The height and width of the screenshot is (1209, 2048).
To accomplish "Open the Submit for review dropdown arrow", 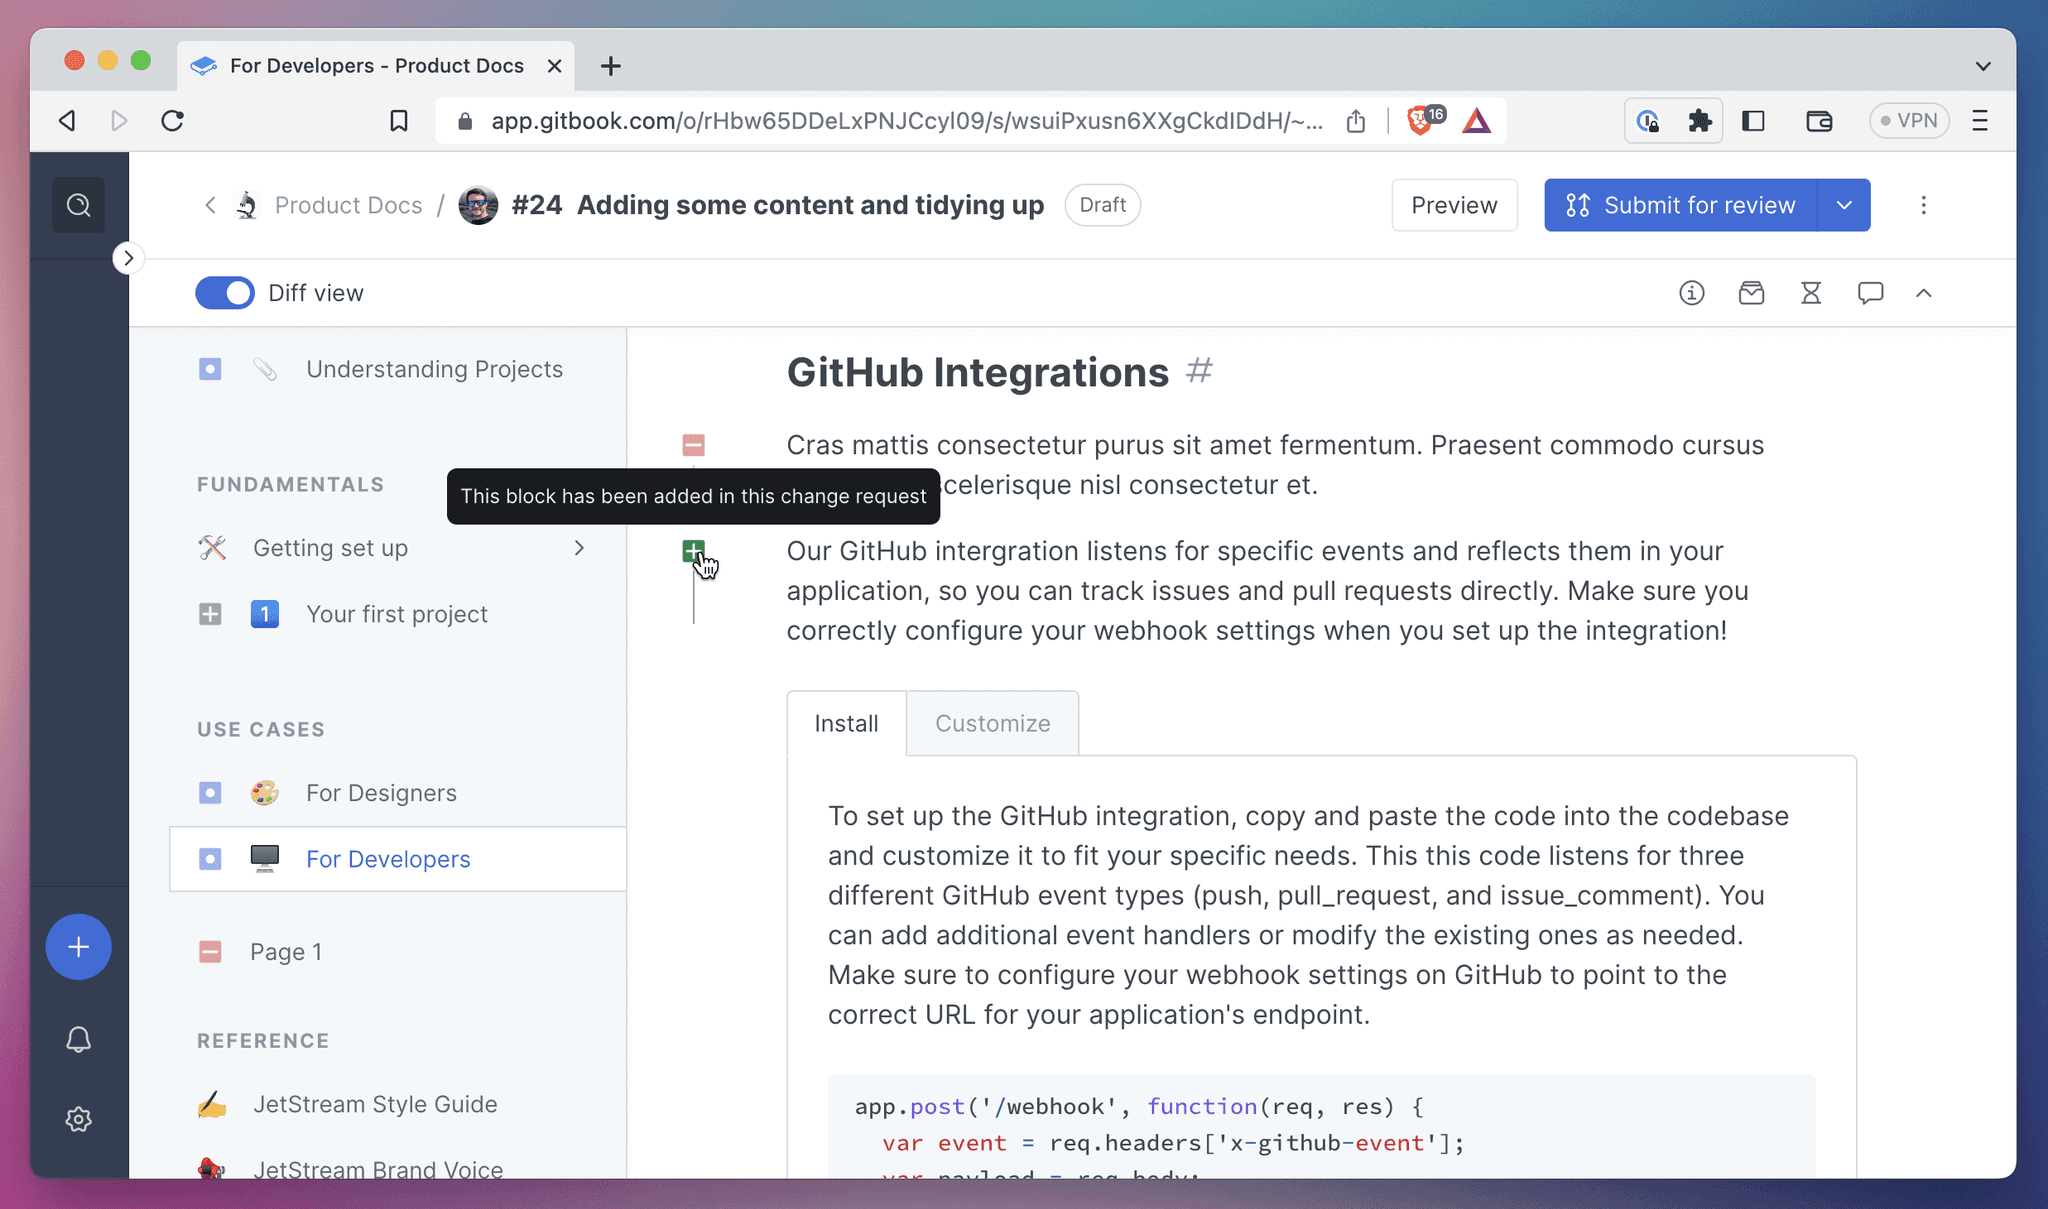I will 1843,204.
